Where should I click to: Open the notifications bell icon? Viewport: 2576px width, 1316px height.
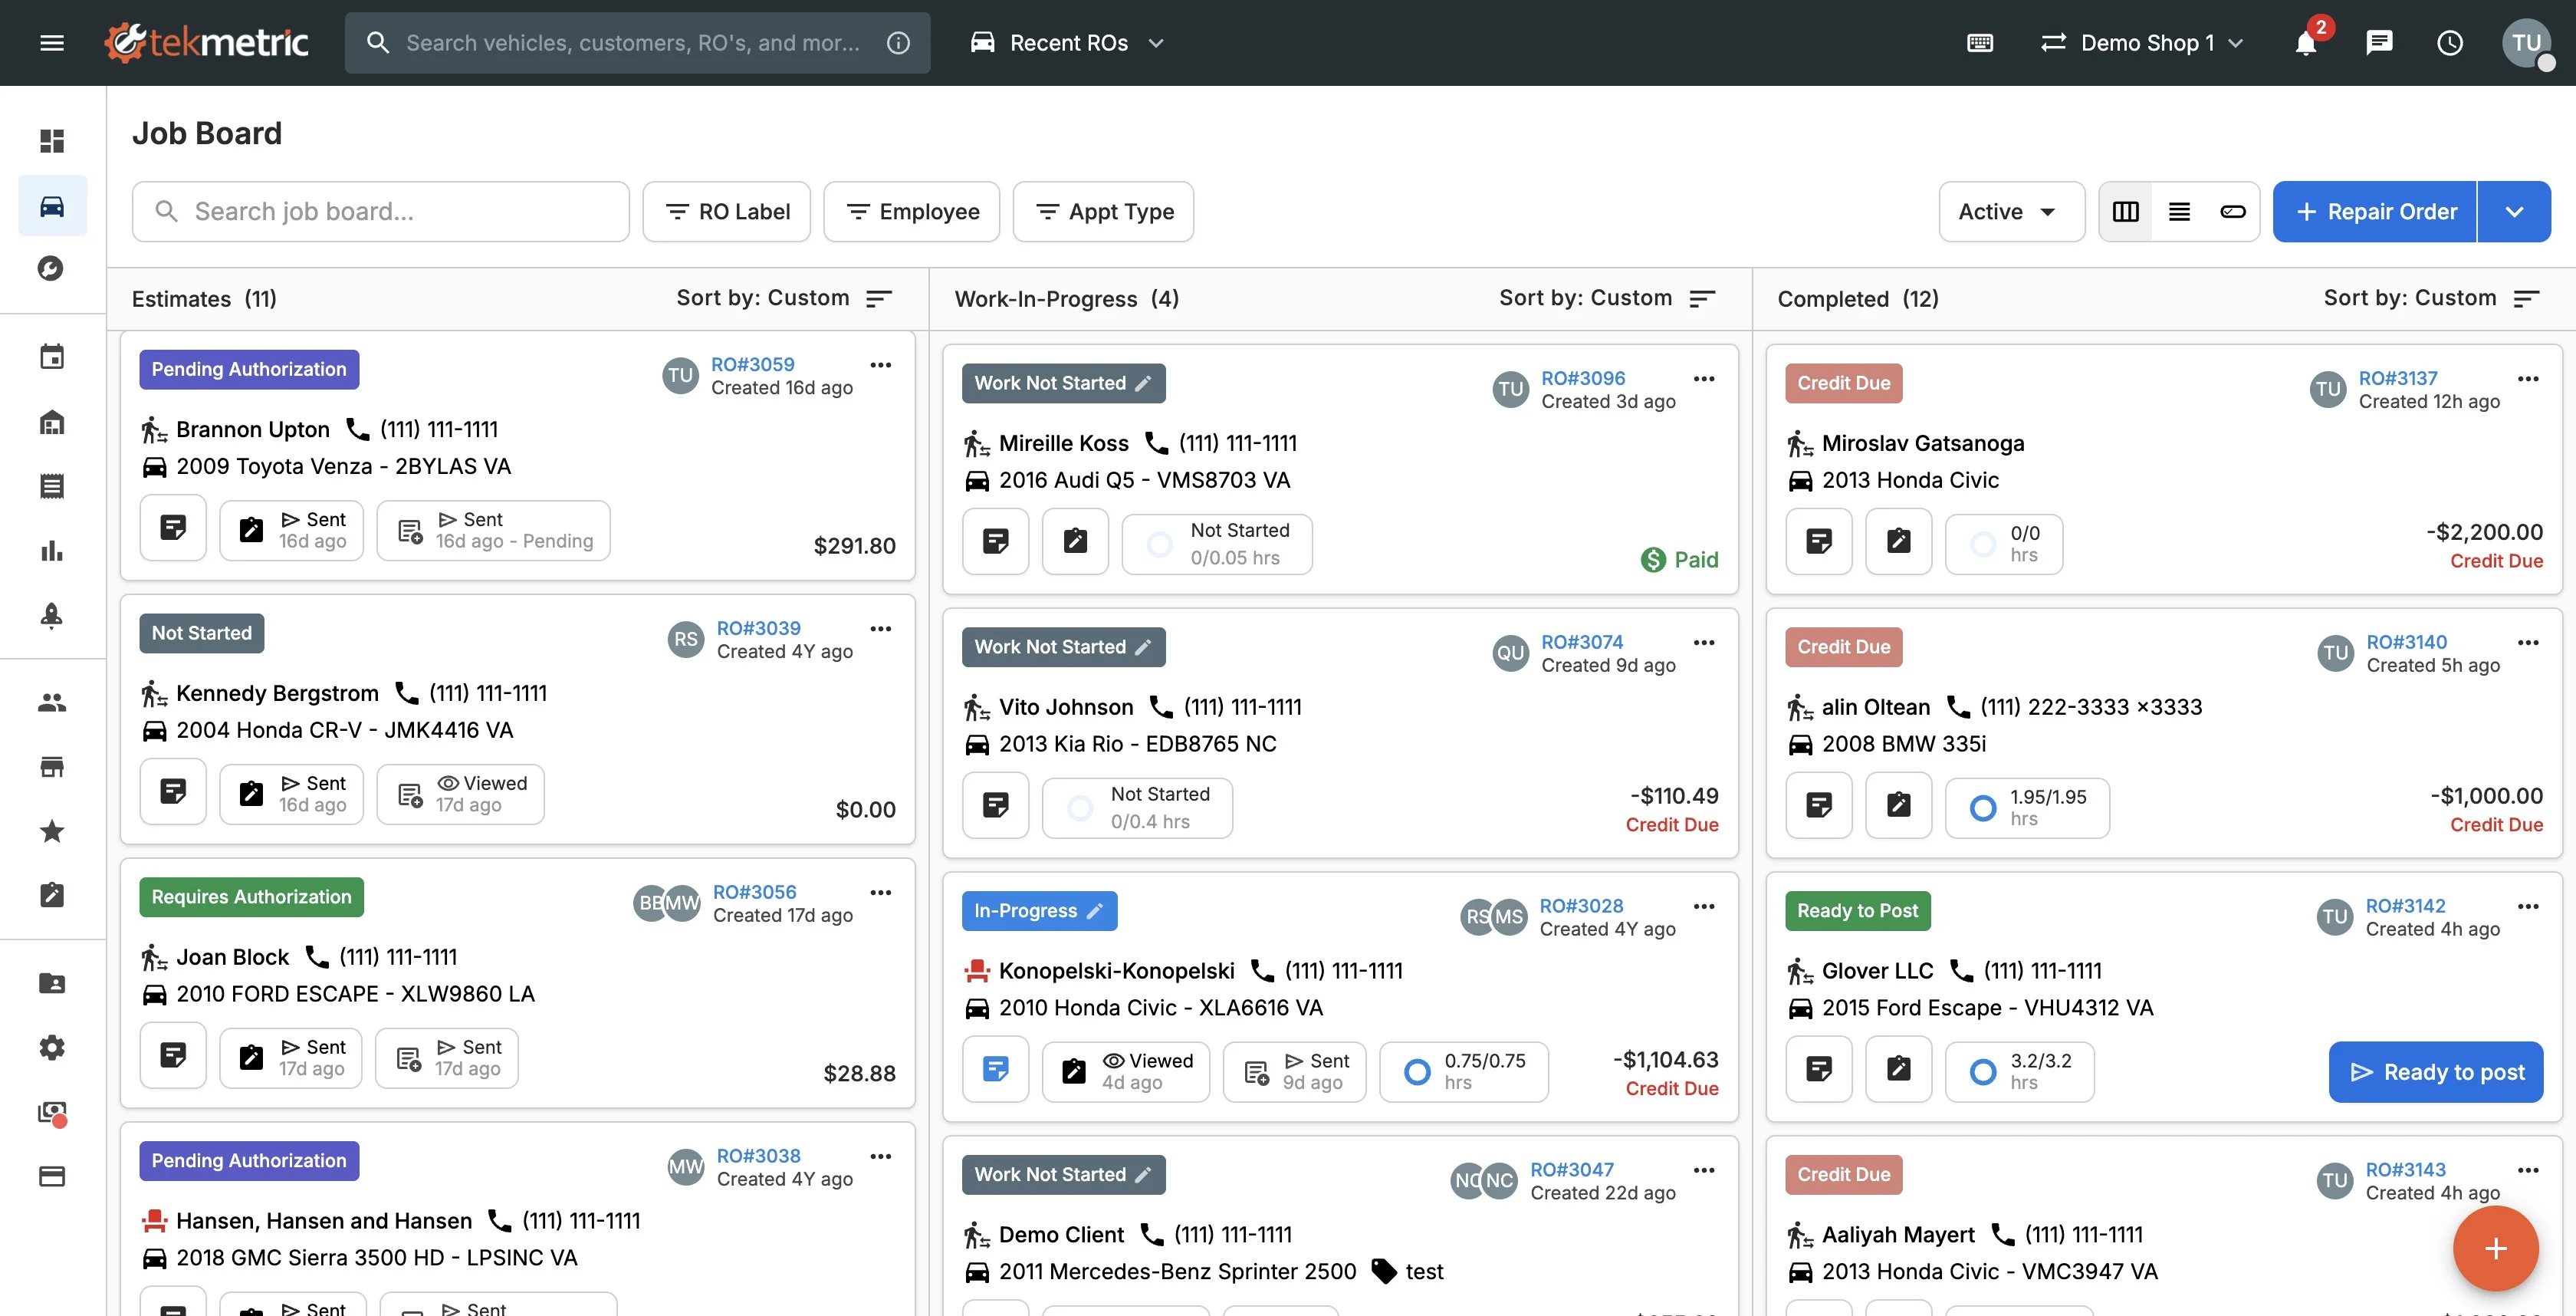click(x=2305, y=43)
